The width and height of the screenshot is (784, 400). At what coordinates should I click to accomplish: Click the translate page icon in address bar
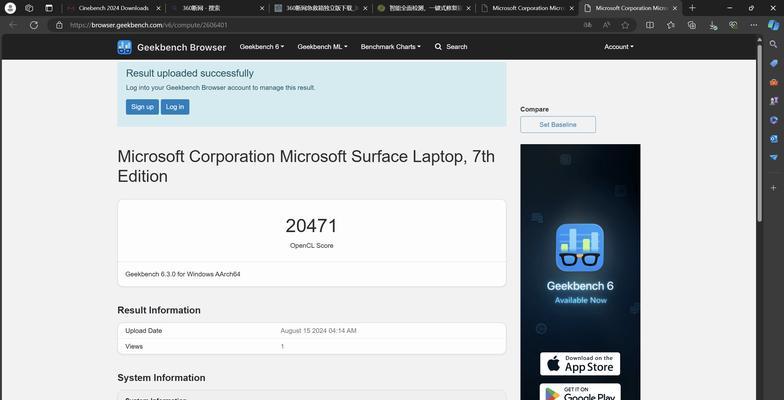tap(588, 25)
